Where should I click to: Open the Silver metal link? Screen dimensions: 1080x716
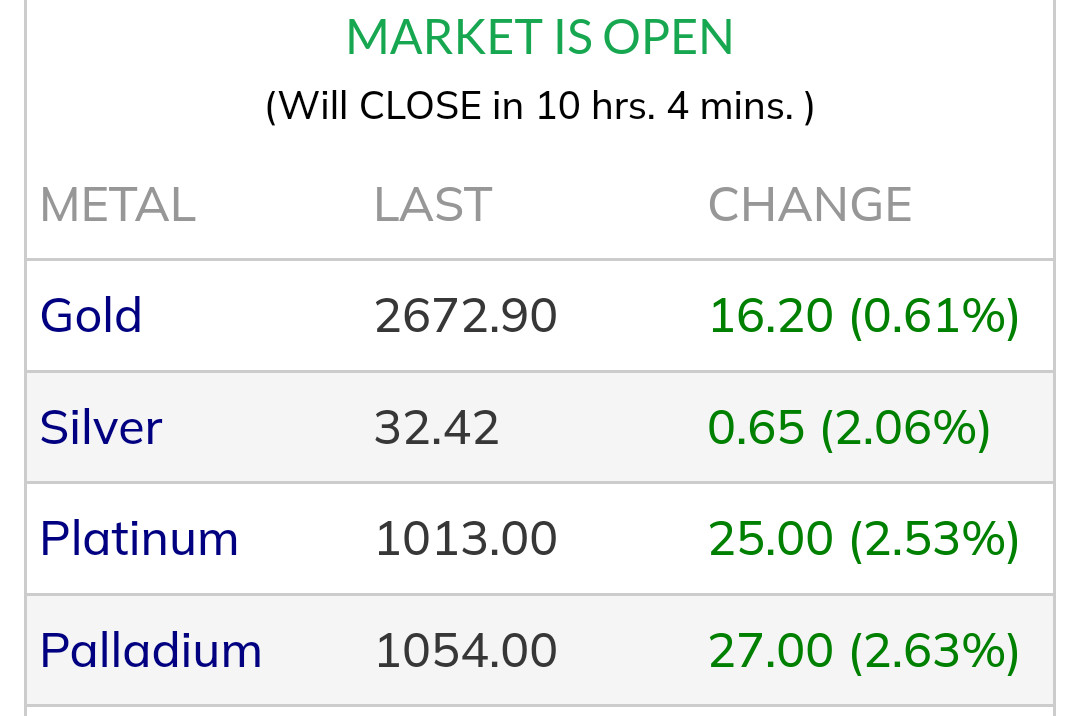(100, 428)
